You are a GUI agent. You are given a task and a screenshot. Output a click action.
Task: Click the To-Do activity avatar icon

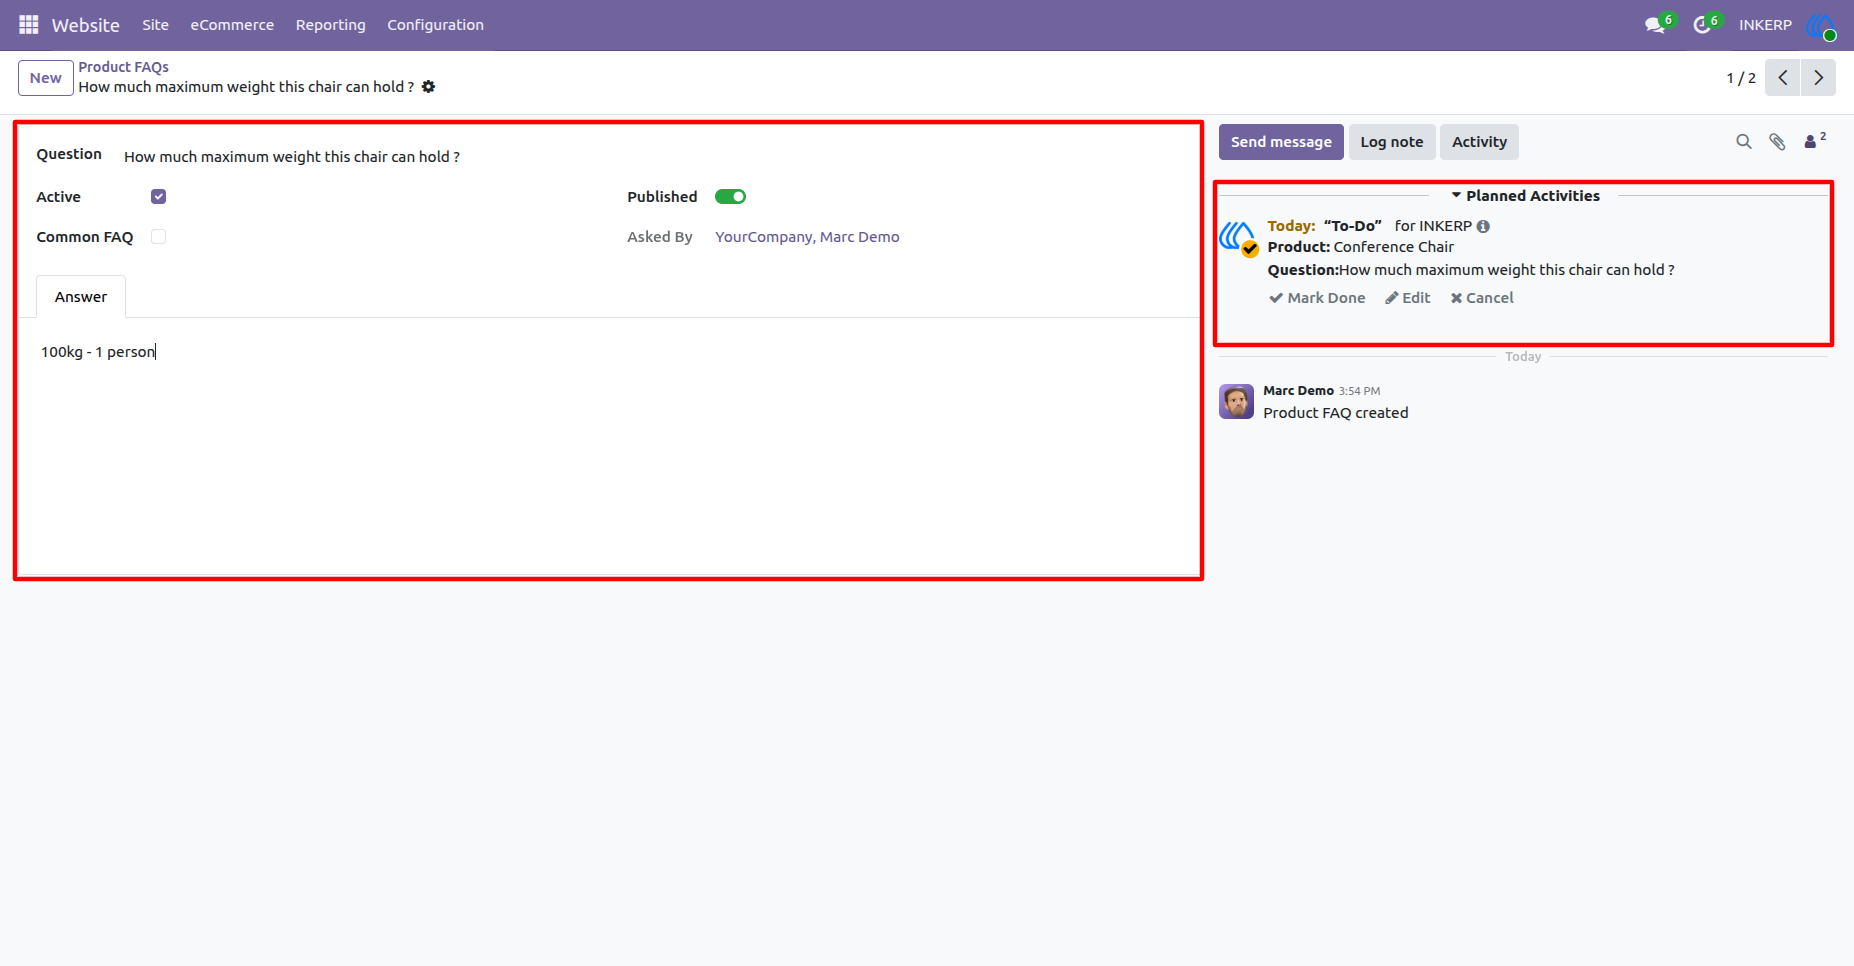click(1238, 239)
